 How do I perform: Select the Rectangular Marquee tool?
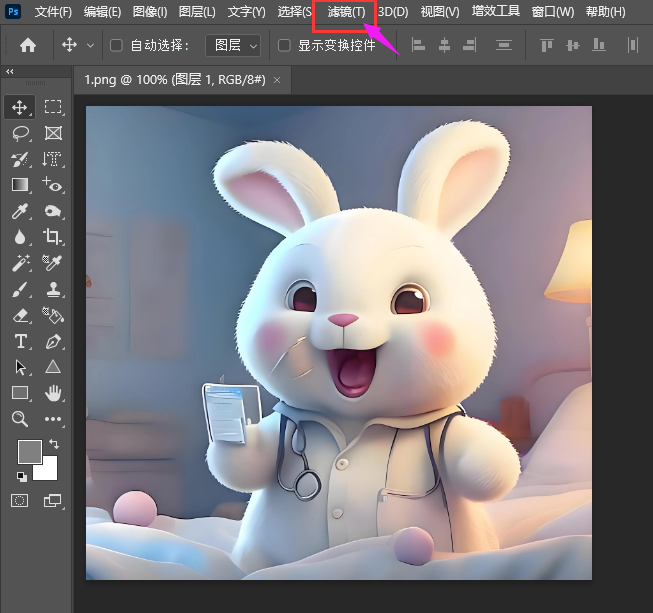53,107
